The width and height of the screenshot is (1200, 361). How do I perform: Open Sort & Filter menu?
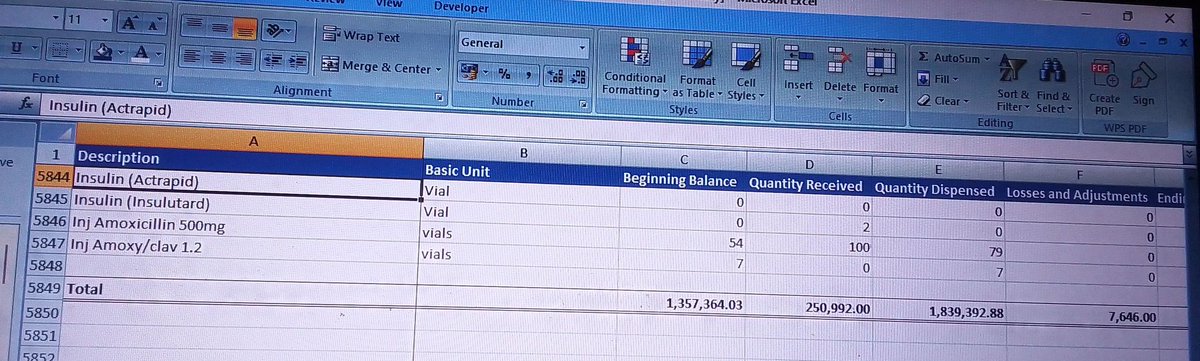pyautogui.click(x=1013, y=84)
